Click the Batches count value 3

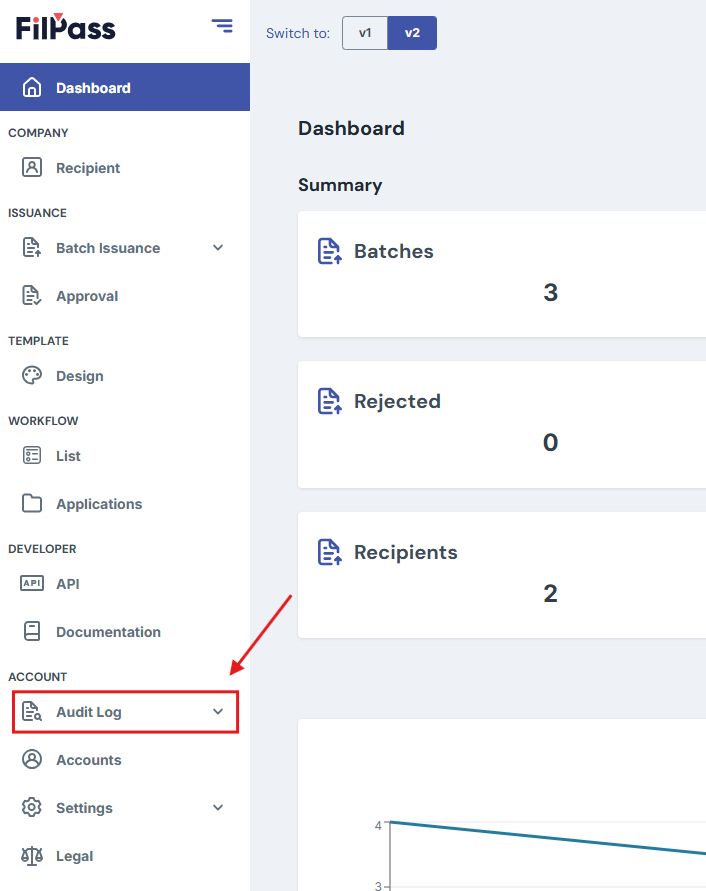click(550, 292)
